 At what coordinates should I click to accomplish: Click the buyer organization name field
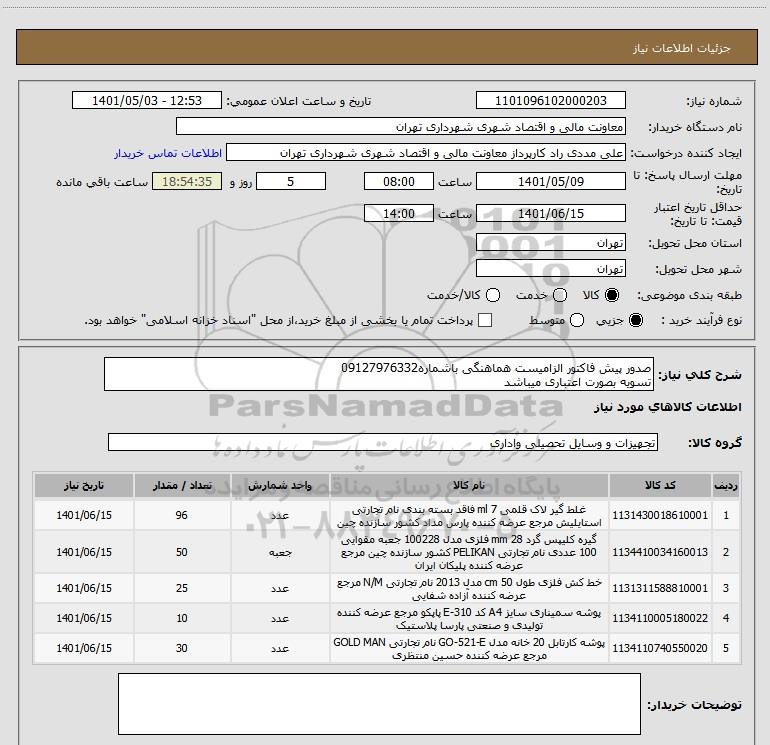(x=401, y=126)
